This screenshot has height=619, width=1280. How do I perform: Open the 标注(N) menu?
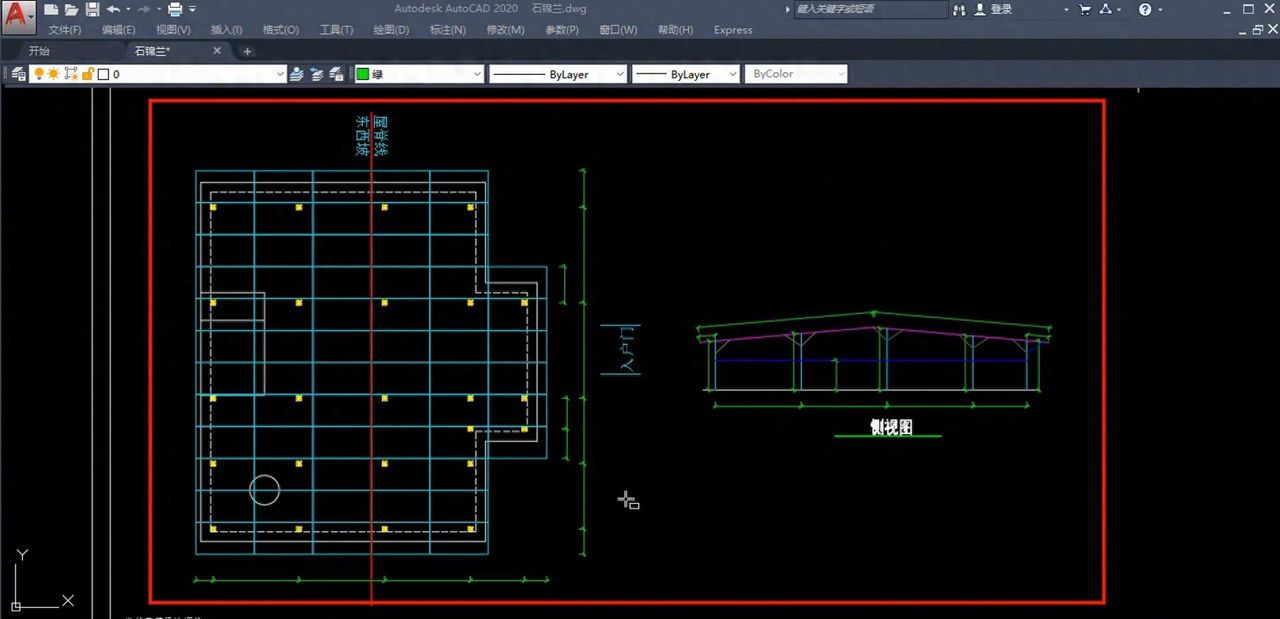[x=447, y=30]
